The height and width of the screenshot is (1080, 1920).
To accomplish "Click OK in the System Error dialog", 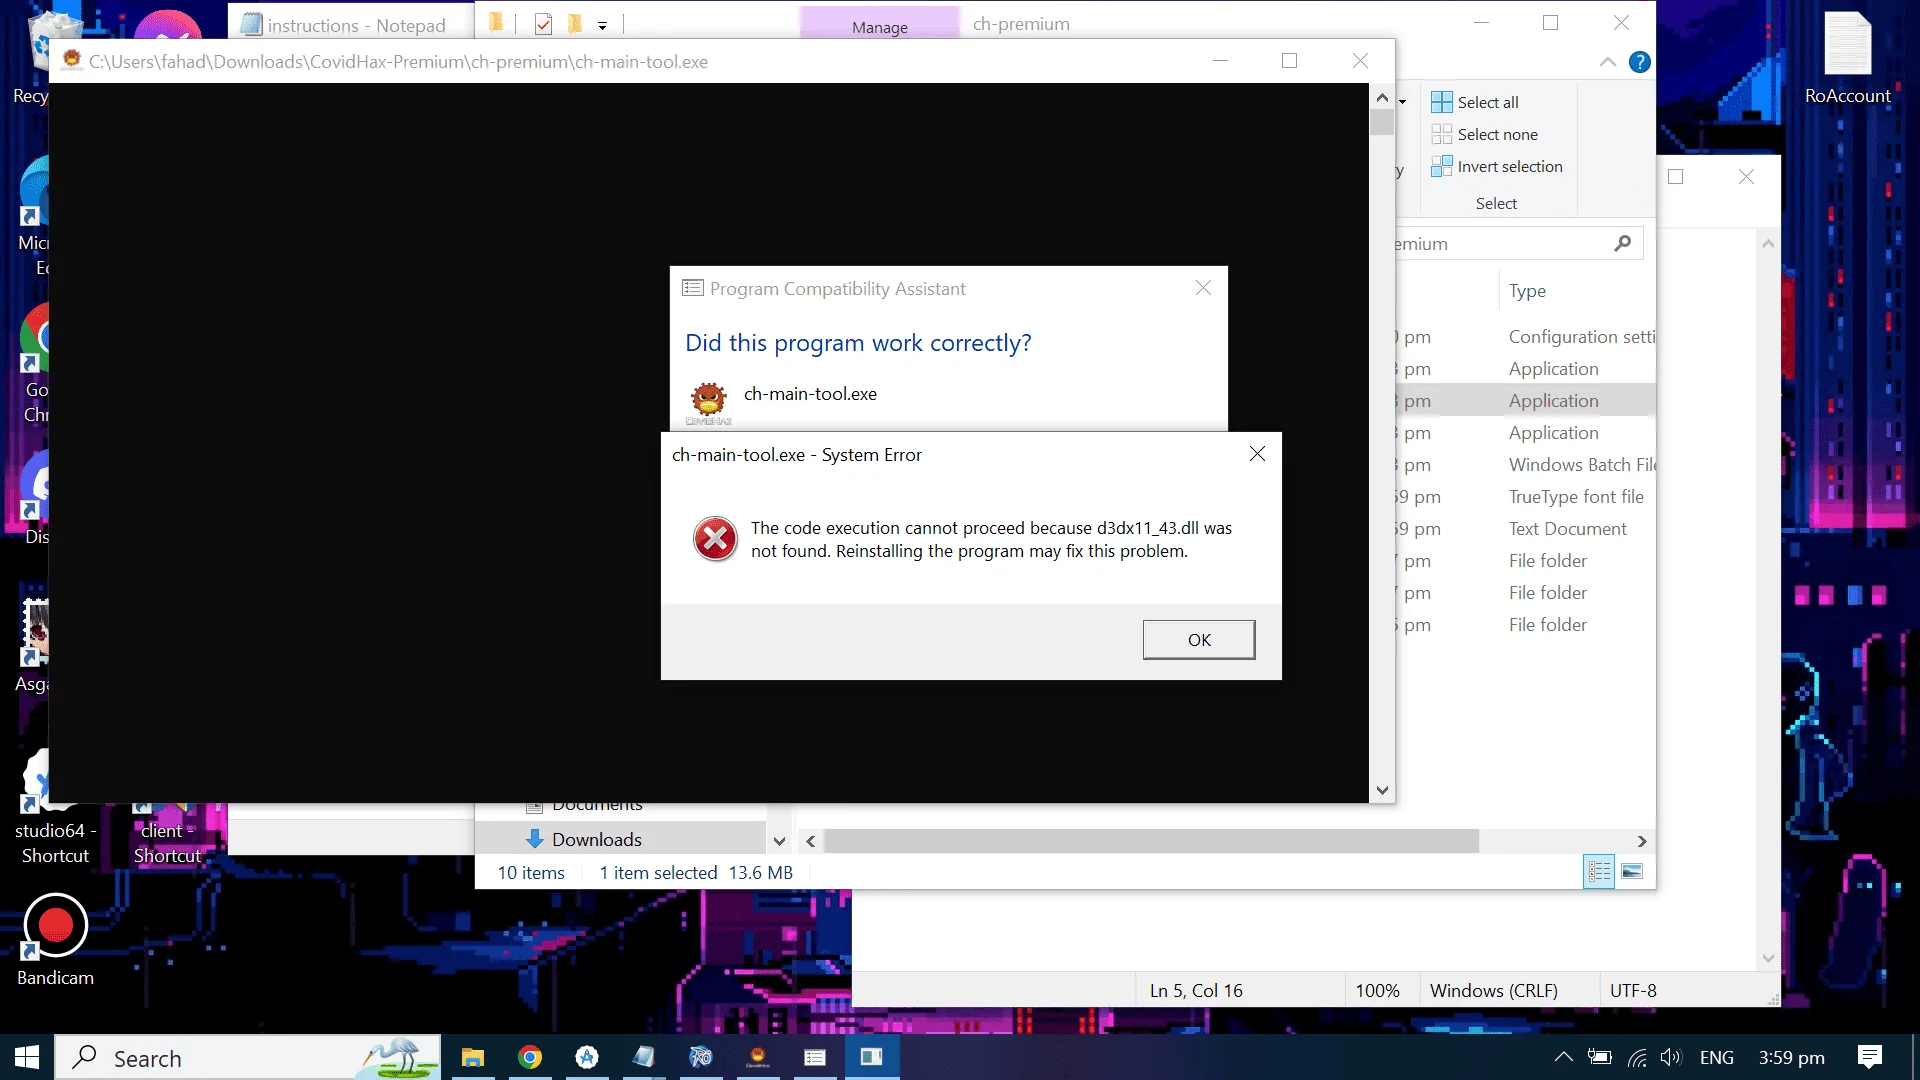I will tap(1199, 640).
